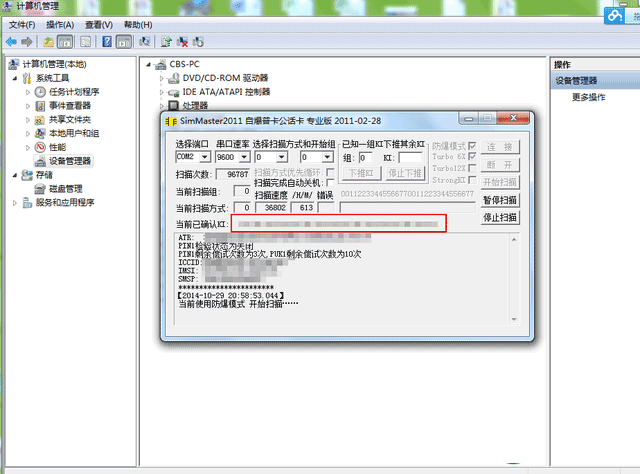Click the scan for hardware changes icon
640x474 pixels.
144,42
